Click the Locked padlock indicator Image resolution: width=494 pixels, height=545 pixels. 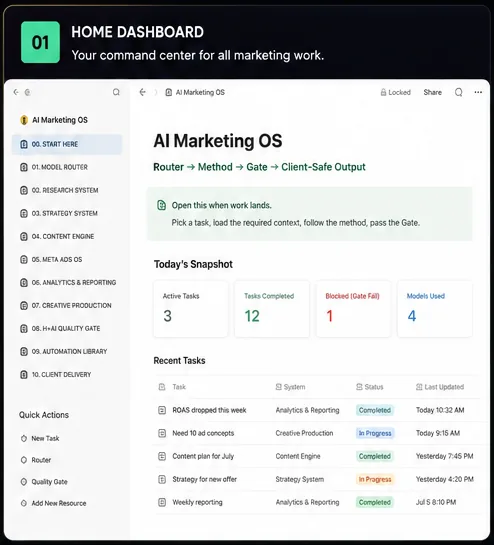(396, 92)
